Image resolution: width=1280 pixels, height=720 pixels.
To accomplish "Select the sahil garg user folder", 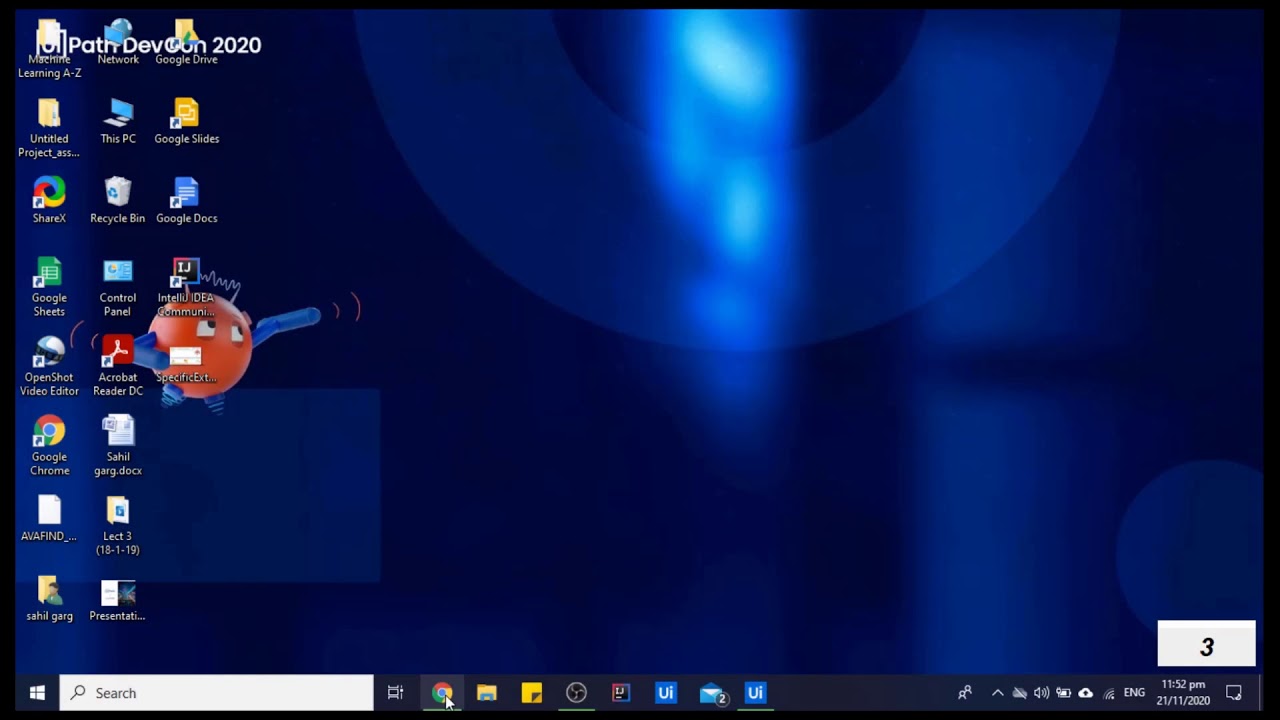I will tap(49, 599).
